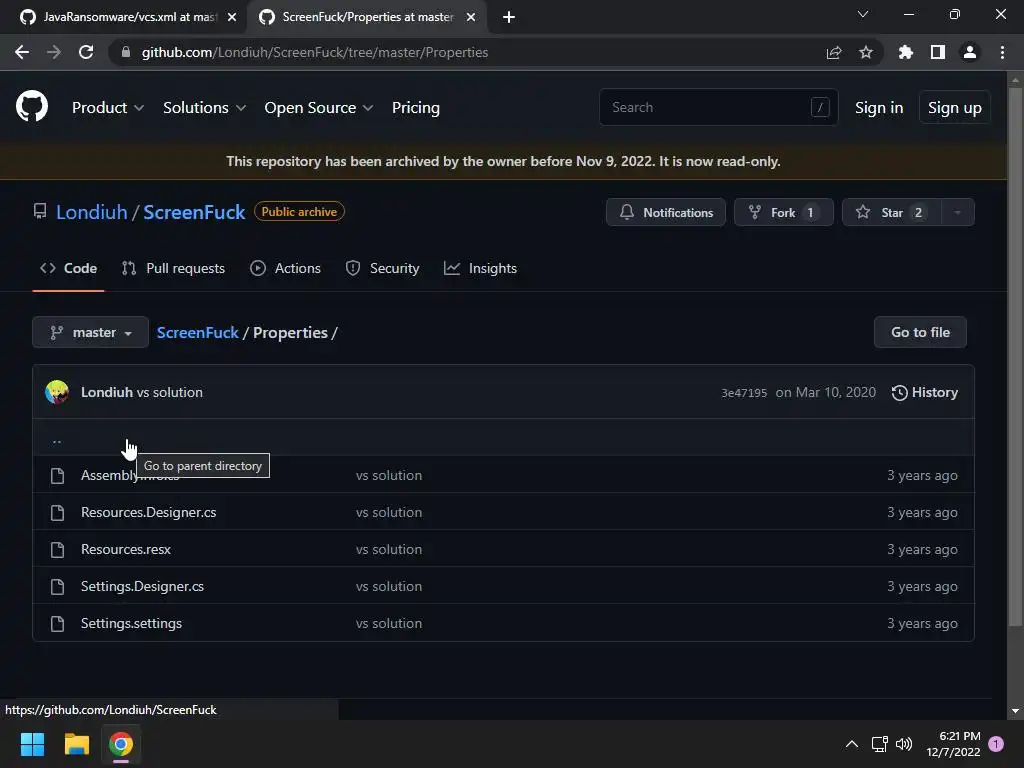Focus the GitHub search field
This screenshot has width=1024, height=768.
718,107
